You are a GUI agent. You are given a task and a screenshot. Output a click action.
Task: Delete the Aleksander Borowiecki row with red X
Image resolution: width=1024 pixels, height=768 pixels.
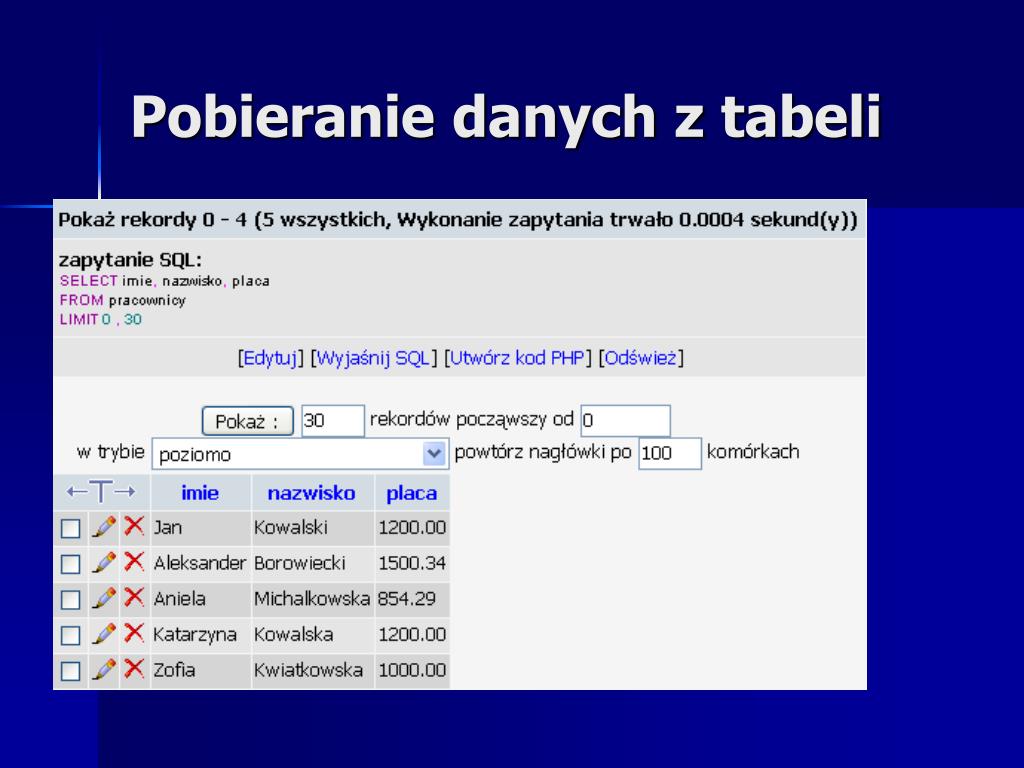(x=134, y=561)
